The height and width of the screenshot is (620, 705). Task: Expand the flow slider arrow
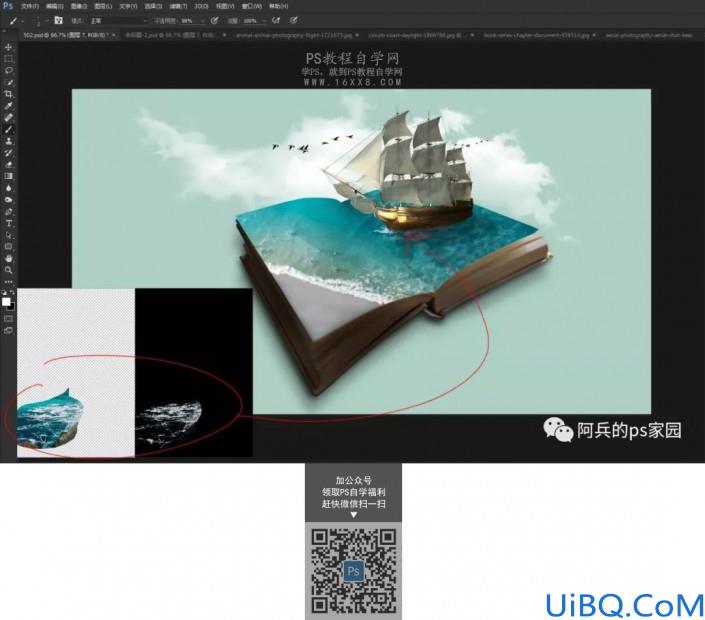click(264, 21)
